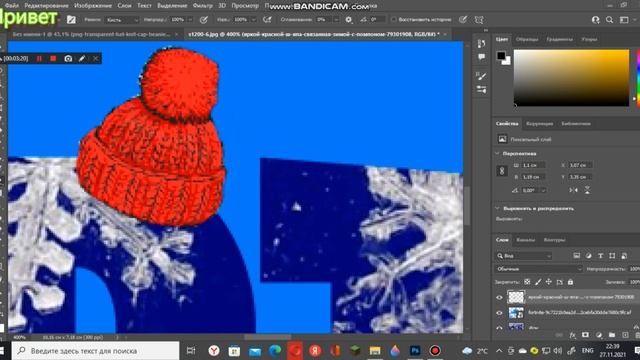This screenshot has width=640, height=360.
Task: Switch to the Каналы tab
Action: coord(525,240)
